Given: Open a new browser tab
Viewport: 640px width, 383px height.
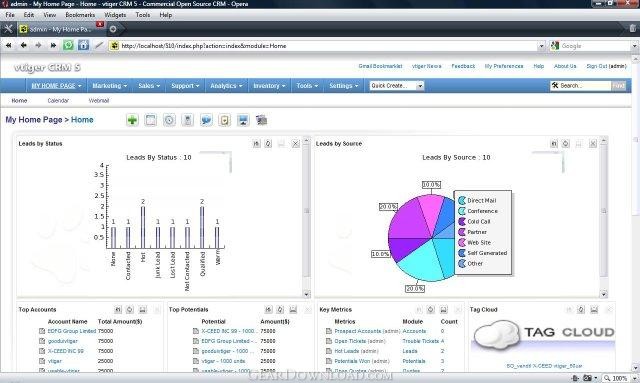Looking at the screenshot, I should [113, 29].
